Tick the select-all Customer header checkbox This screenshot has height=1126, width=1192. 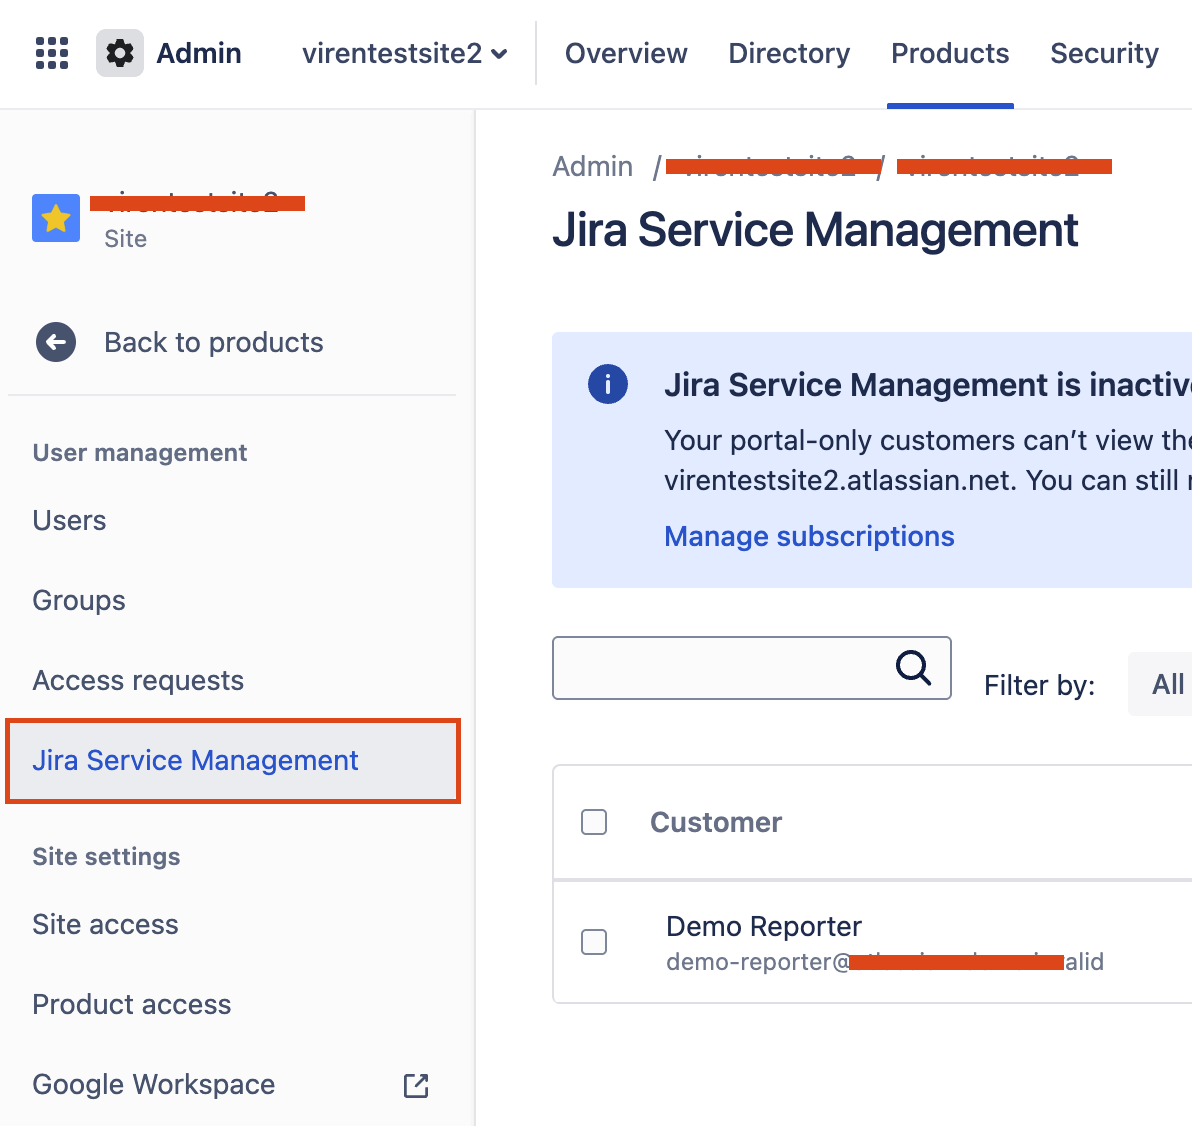tap(594, 822)
